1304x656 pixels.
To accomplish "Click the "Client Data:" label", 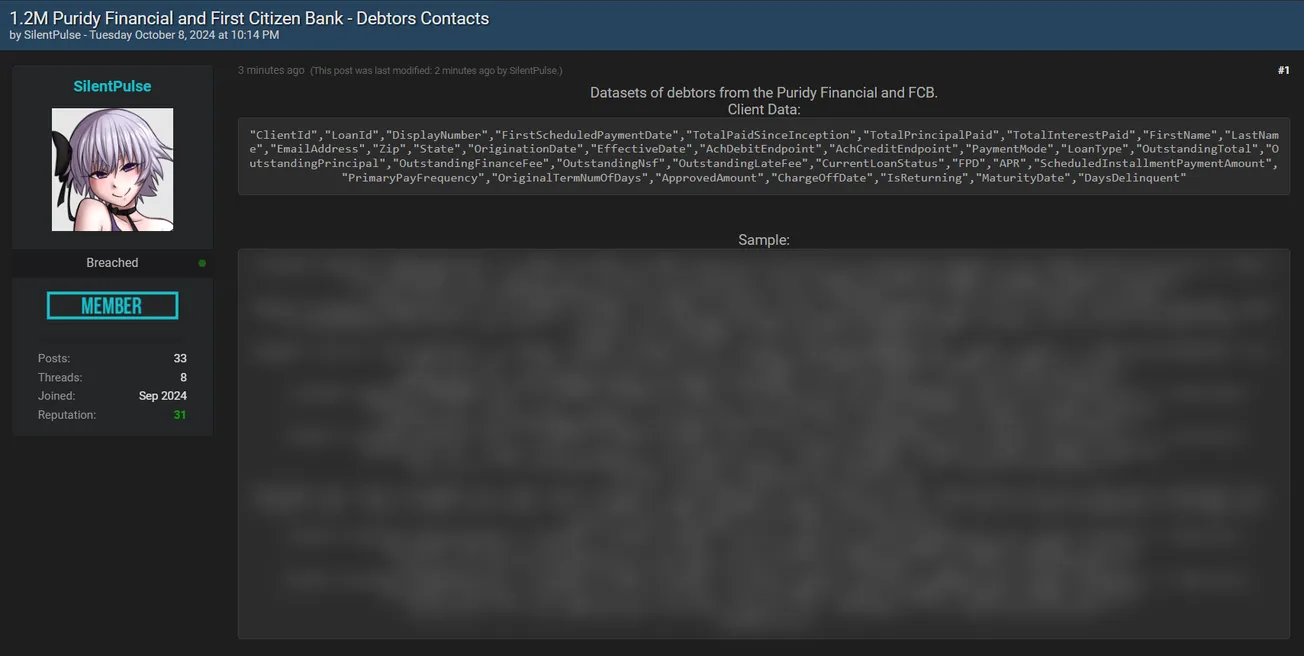I will 763,110.
